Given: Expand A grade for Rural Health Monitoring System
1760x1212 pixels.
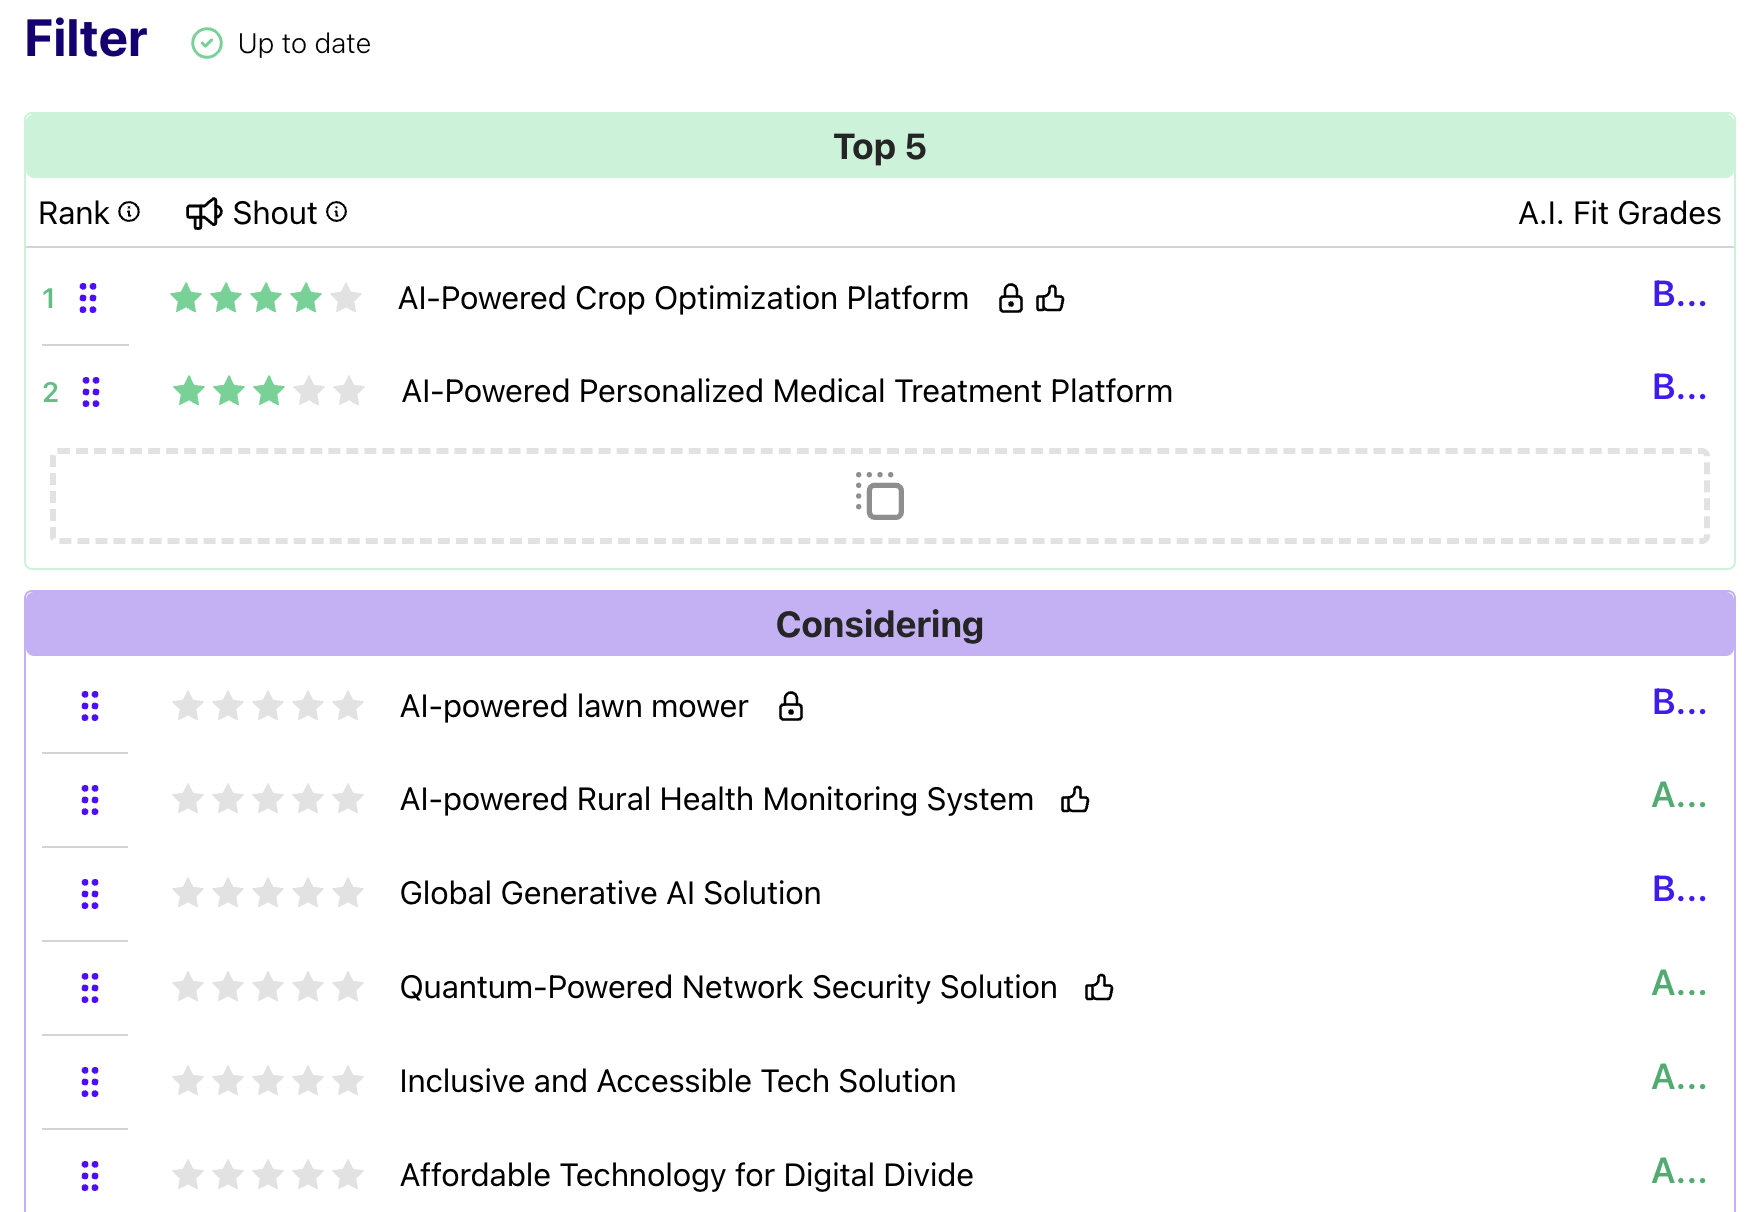Looking at the screenshot, I should [1678, 796].
